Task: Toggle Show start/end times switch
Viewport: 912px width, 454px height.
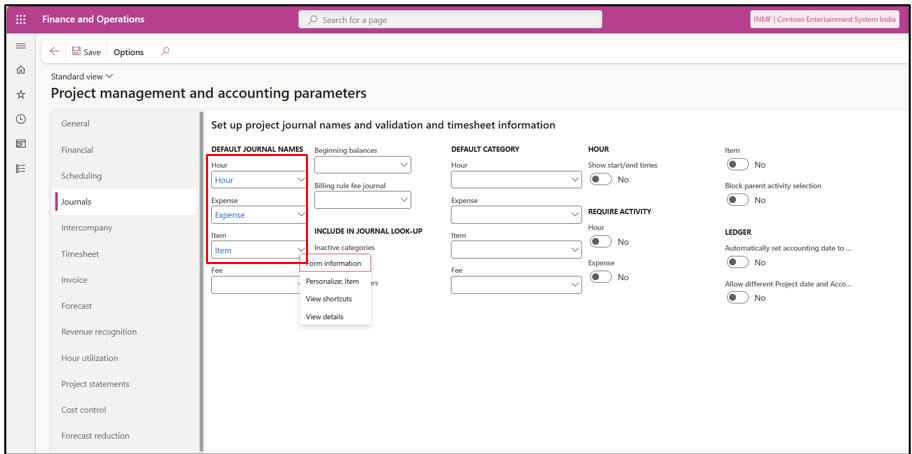Action: pos(600,180)
